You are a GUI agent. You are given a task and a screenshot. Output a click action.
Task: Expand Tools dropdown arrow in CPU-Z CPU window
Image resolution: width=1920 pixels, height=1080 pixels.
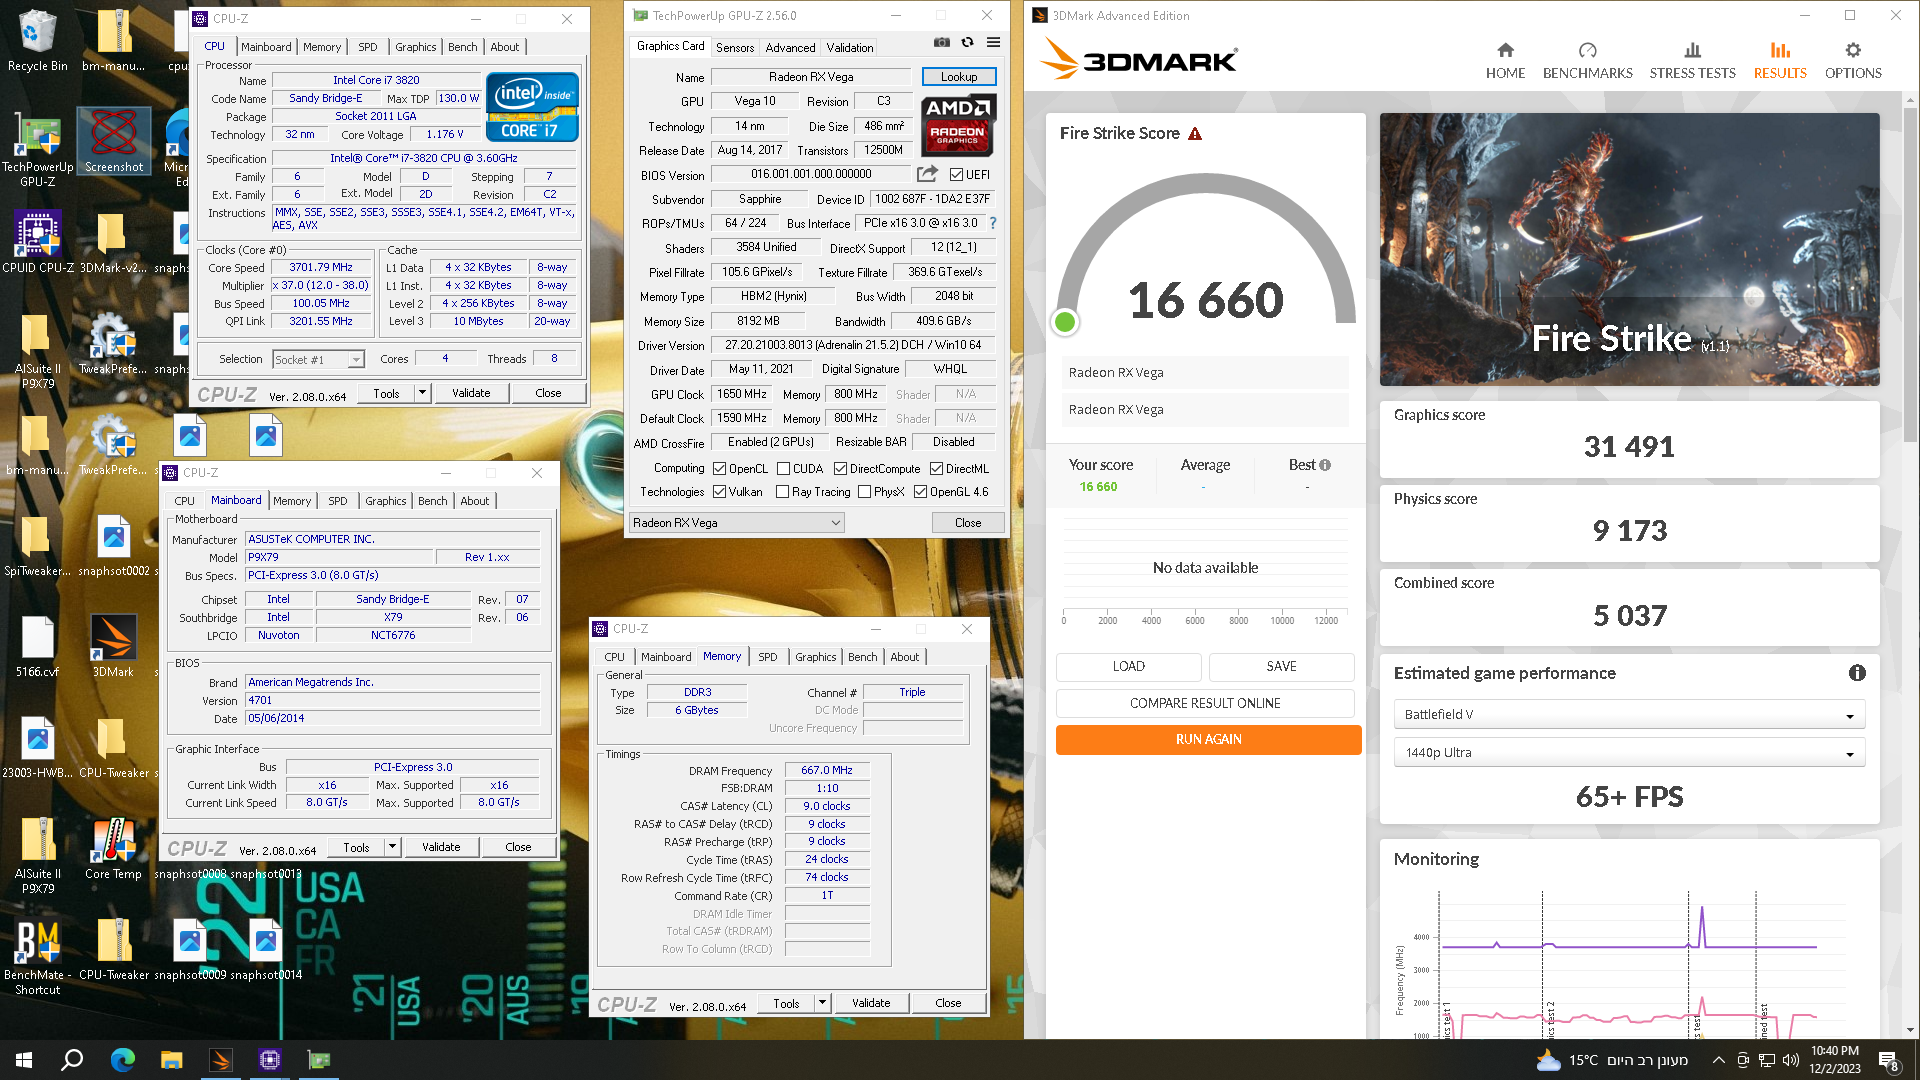coord(422,393)
